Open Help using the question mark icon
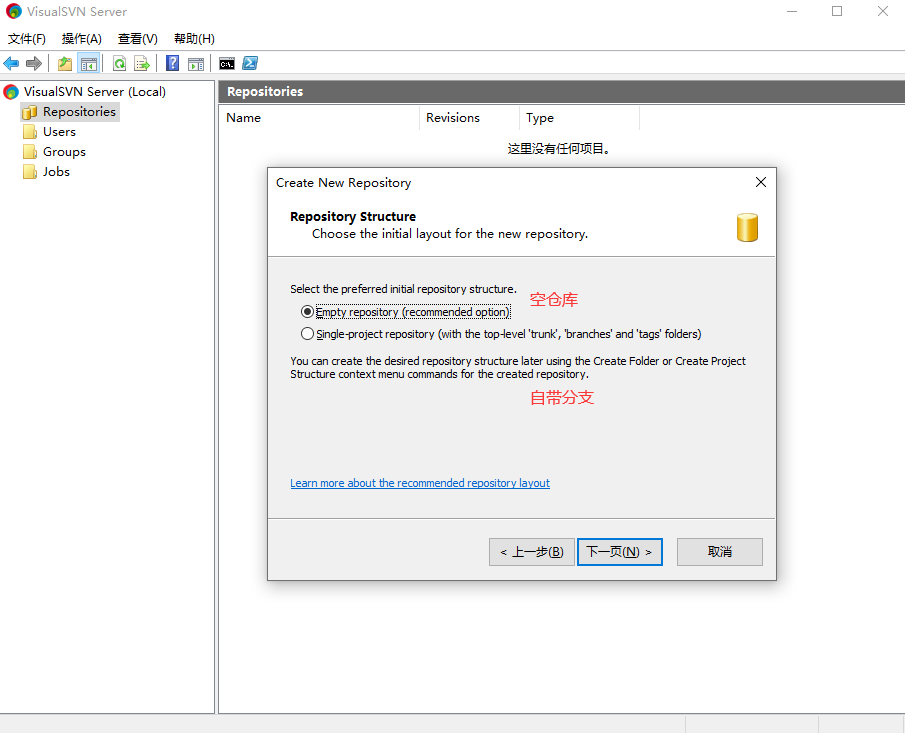905x733 pixels. tap(173, 64)
